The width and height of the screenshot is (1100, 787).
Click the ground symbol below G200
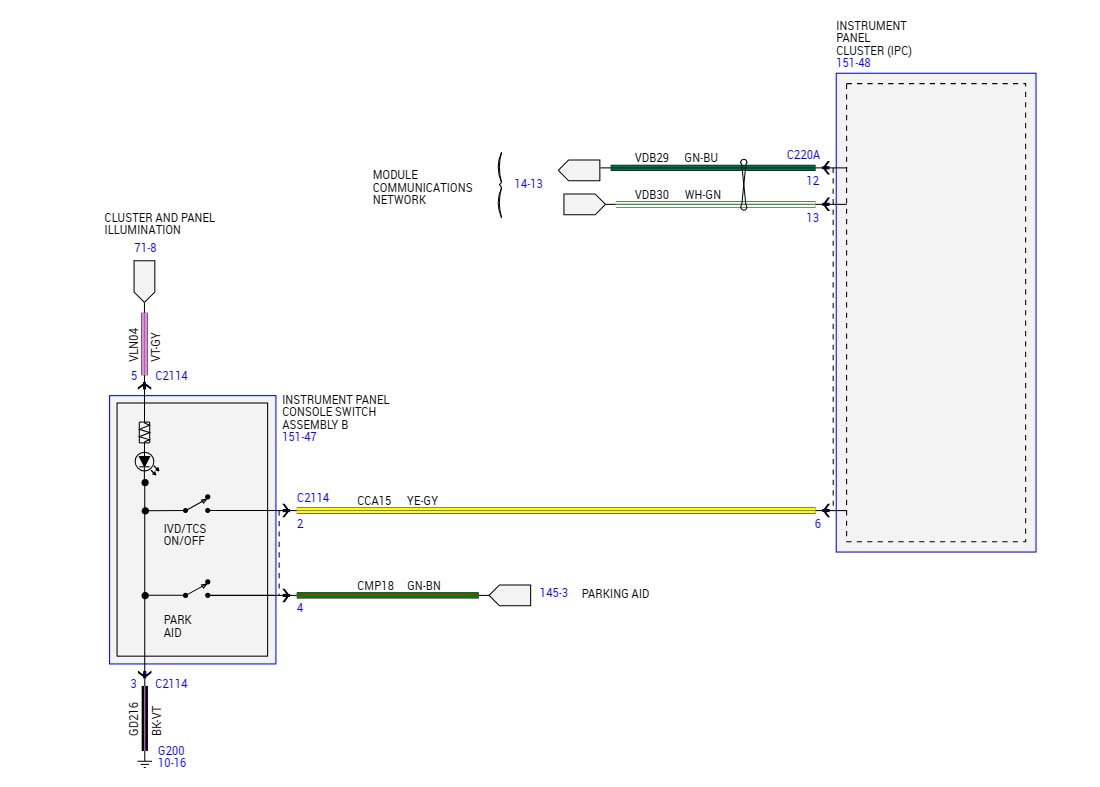[x=144, y=763]
